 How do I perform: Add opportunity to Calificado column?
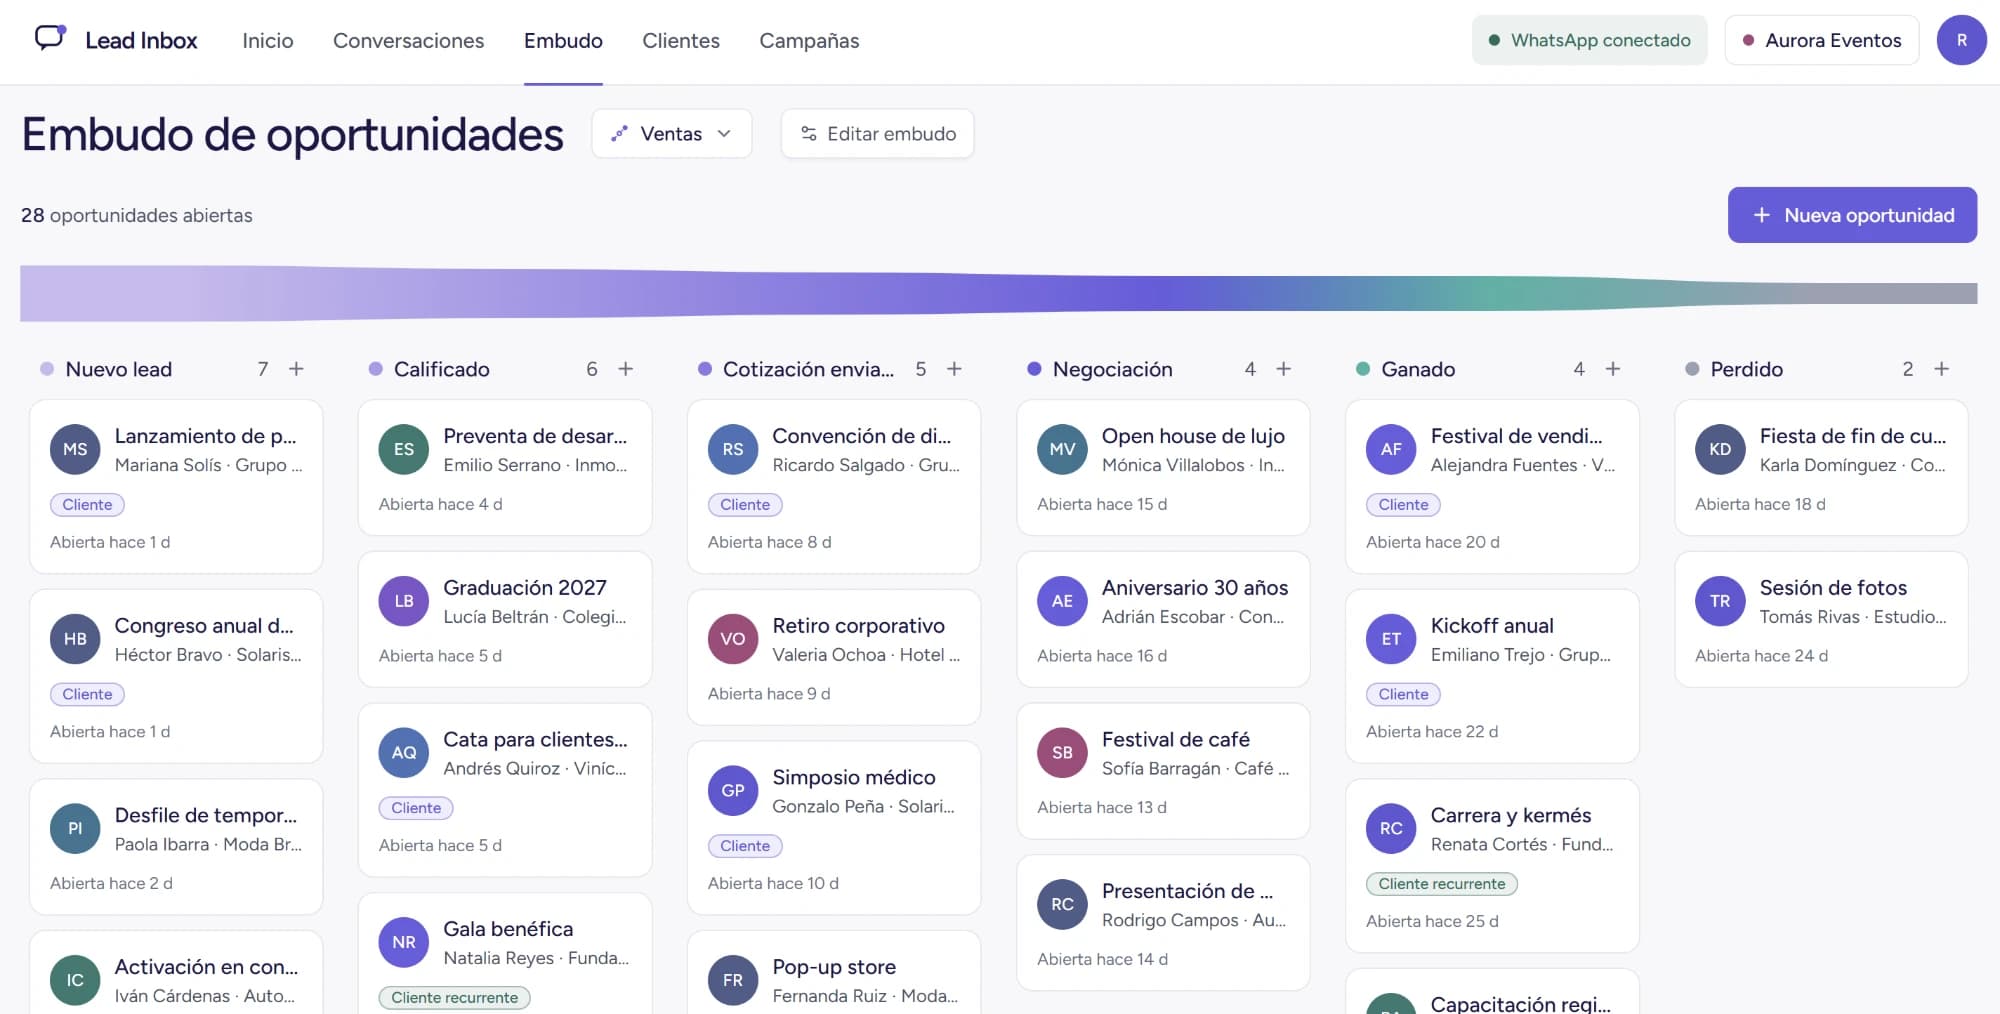(x=626, y=369)
